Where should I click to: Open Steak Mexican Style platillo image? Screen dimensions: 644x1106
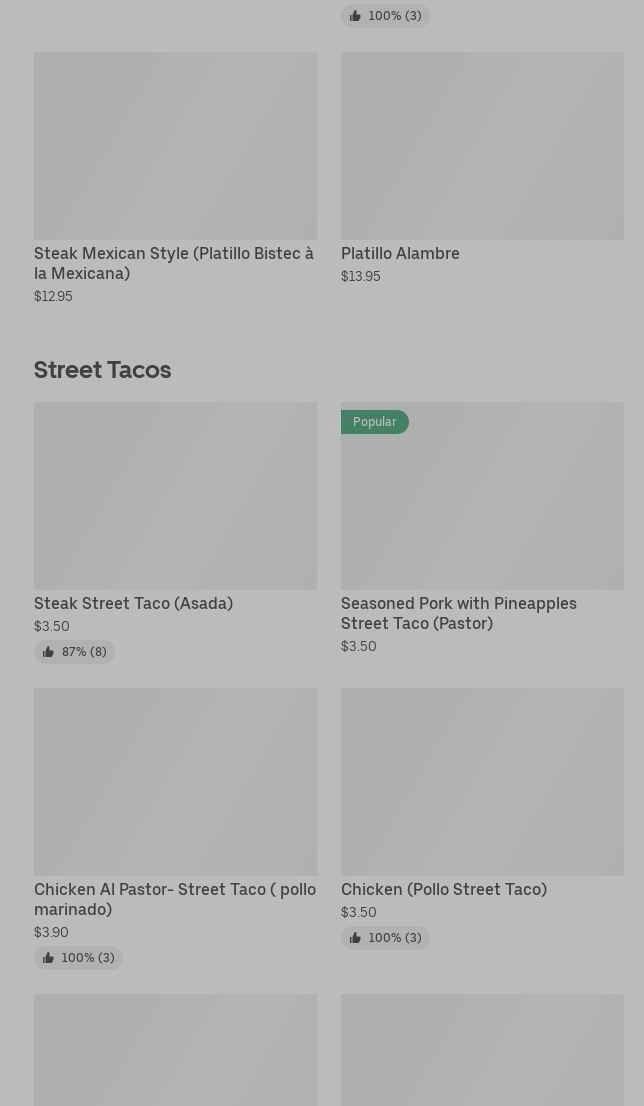point(175,146)
